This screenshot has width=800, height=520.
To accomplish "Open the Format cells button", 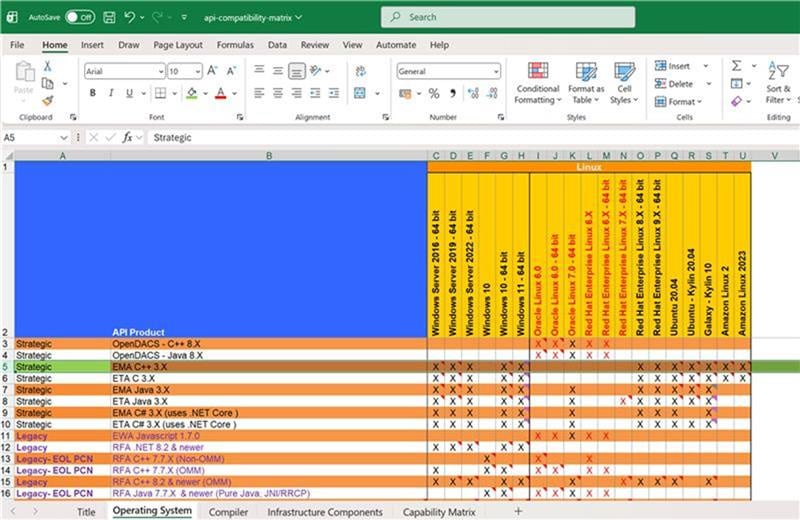I will 678,102.
